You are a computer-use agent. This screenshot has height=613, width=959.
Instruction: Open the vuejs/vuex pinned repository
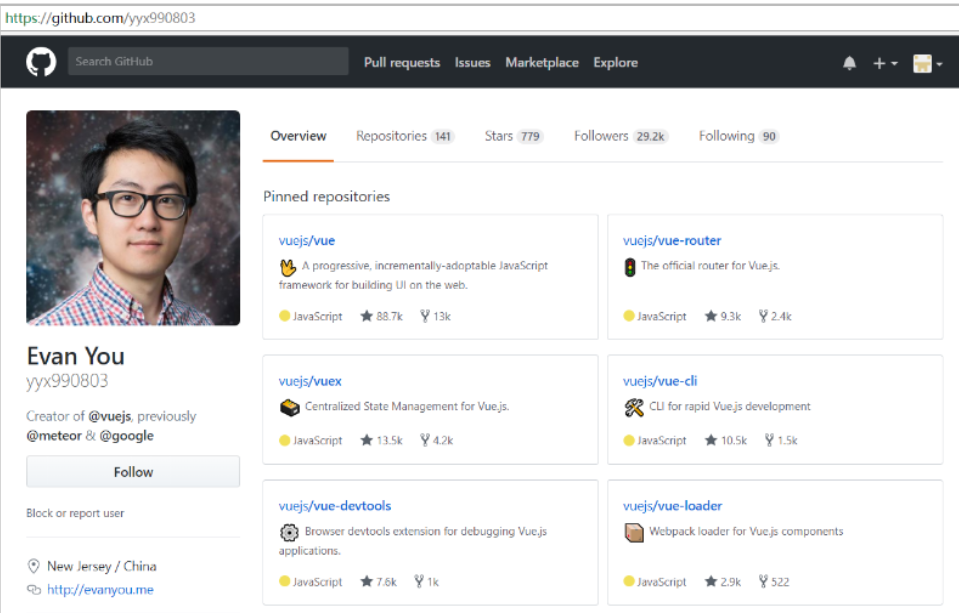[310, 381]
